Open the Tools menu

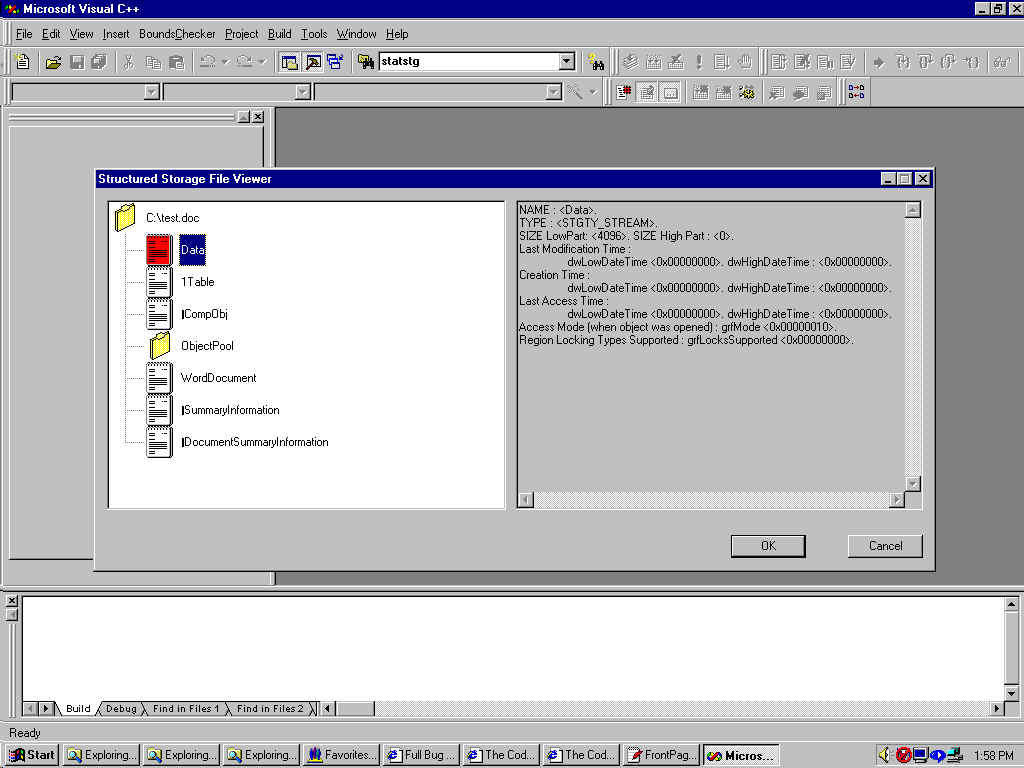point(314,34)
